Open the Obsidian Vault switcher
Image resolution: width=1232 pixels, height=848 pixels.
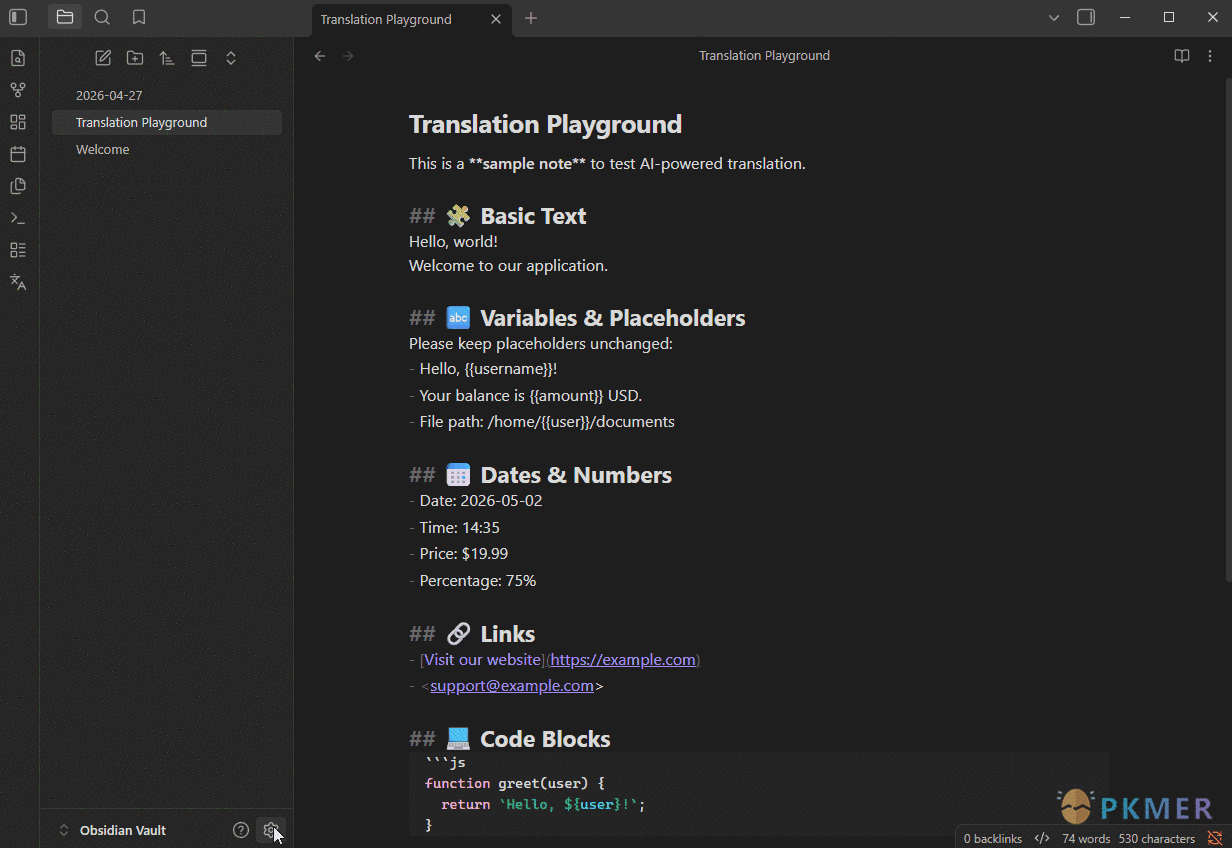pos(112,830)
